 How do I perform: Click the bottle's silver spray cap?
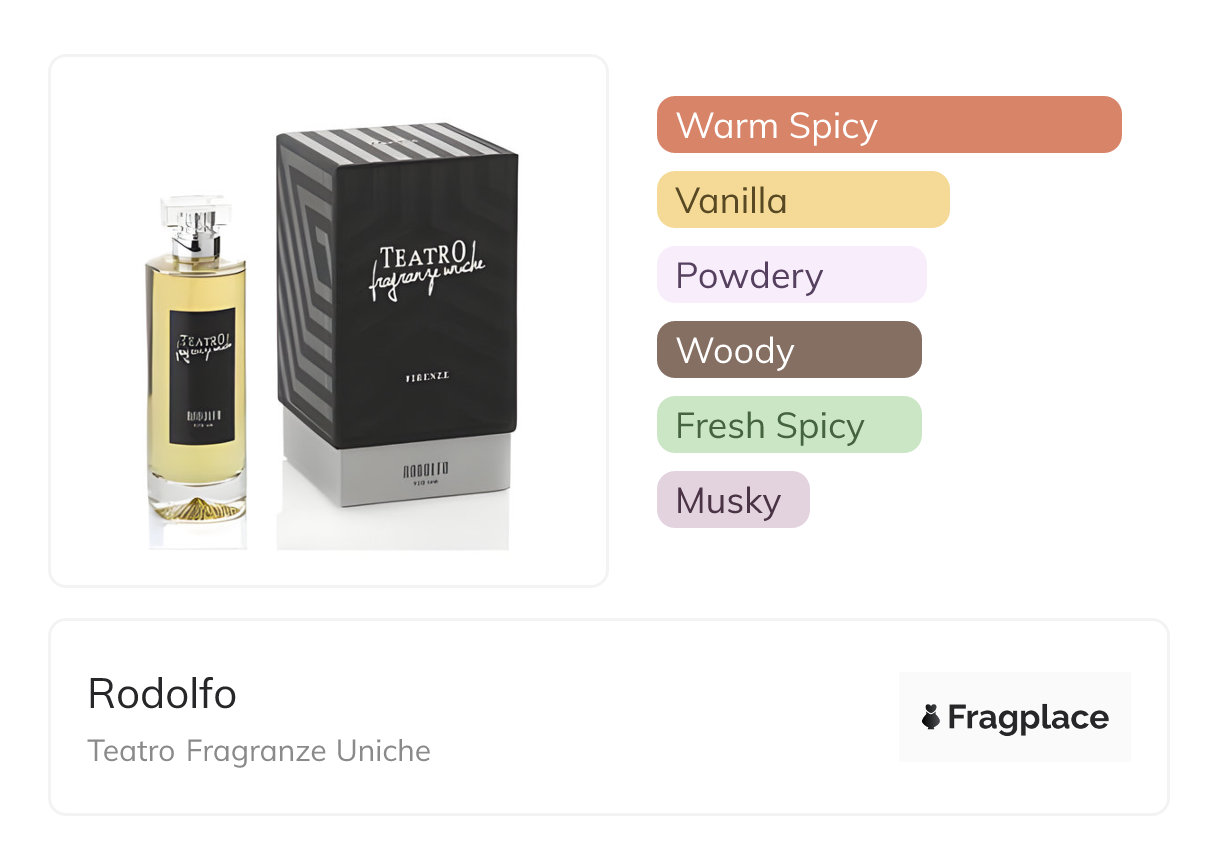(x=195, y=228)
